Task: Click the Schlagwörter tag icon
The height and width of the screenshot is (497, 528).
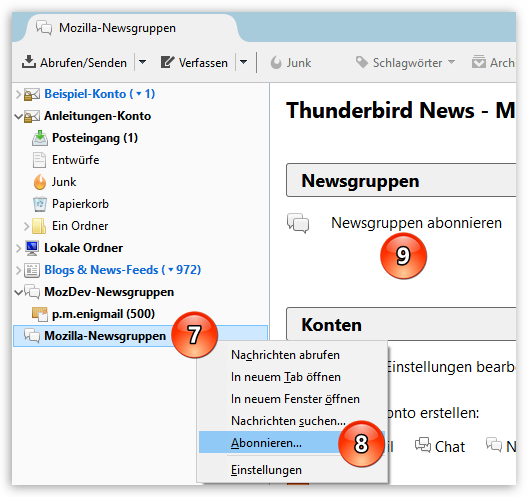Action: click(362, 62)
